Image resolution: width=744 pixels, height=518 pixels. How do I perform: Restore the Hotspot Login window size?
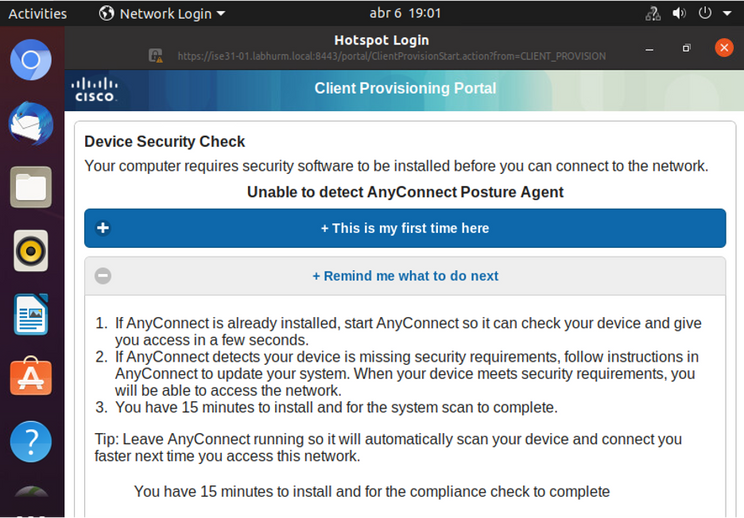click(x=687, y=48)
